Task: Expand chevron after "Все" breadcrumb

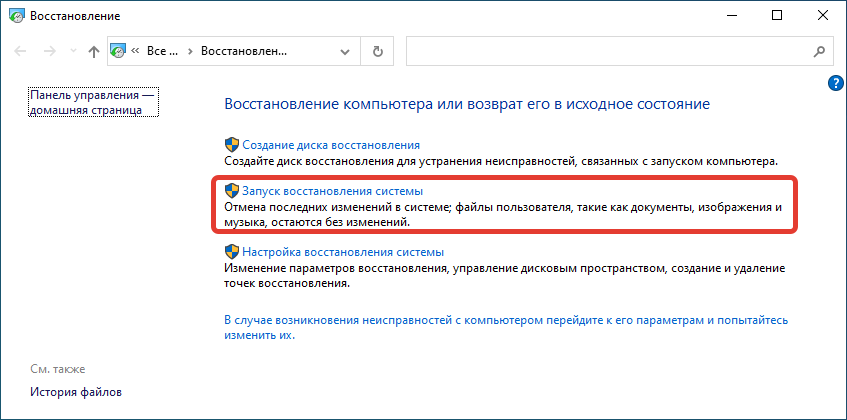Action: point(189,51)
